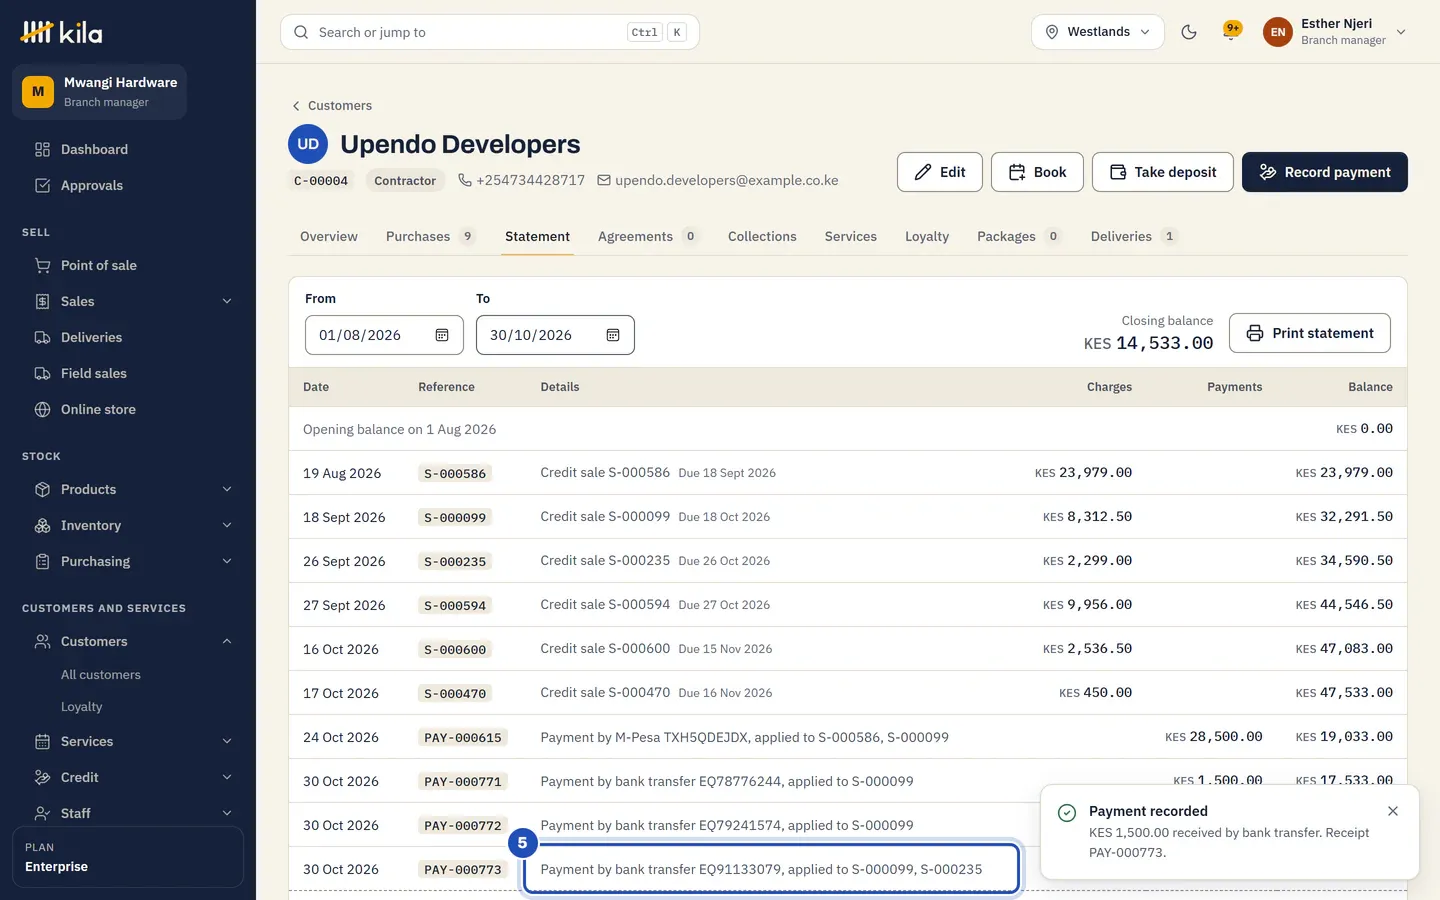The height and width of the screenshot is (900, 1440).
Task: Click the Edit button
Action: pos(940,172)
